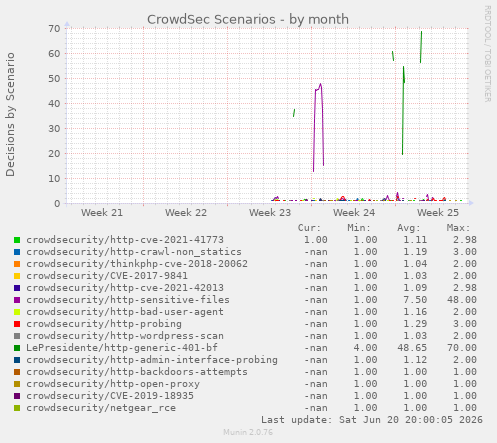The width and height of the screenshot is (497, 443).
Task: Click the label crowdsecurity/CVE-2019-18935
Action: 110,396
